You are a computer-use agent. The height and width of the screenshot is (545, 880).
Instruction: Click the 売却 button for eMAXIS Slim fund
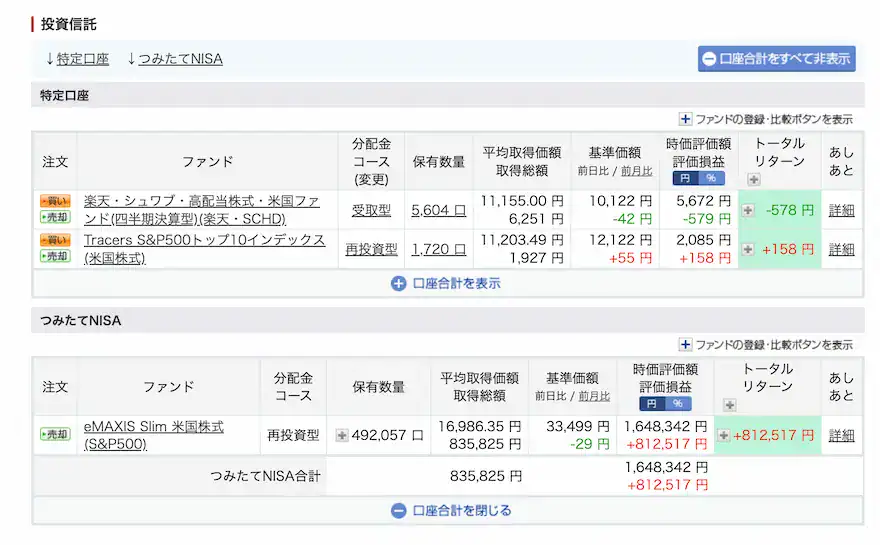(55, 434)
